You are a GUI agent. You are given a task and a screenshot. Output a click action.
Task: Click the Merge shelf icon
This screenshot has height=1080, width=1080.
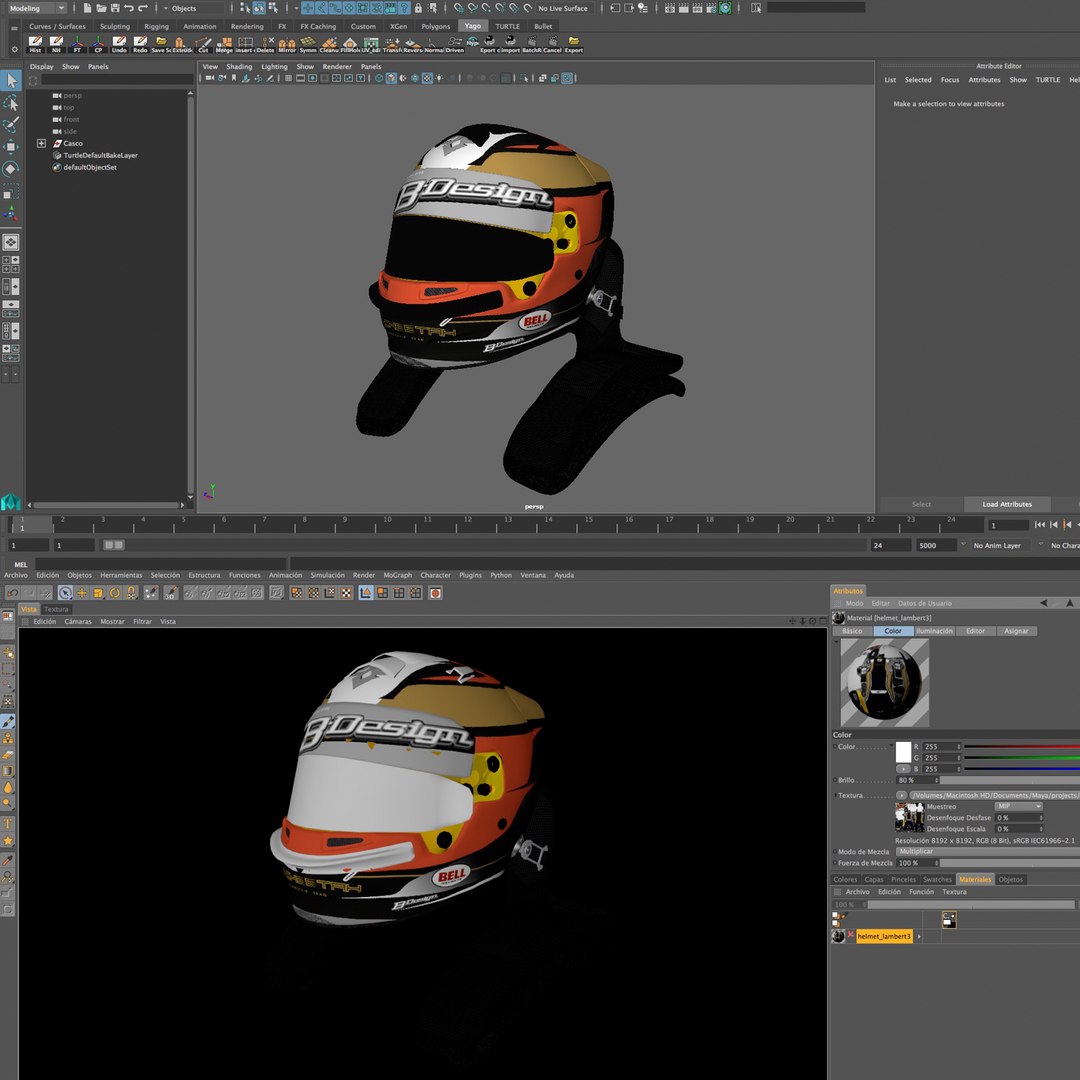click(x=225, y=45)
